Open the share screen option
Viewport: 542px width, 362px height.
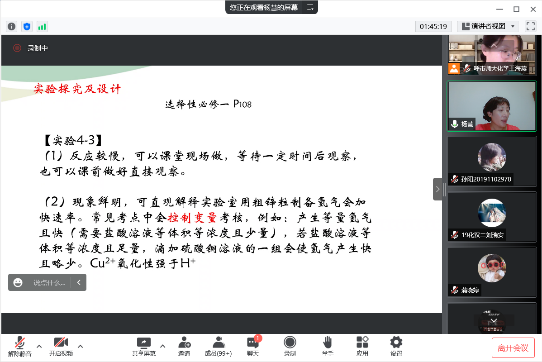[x=144, y=346]
